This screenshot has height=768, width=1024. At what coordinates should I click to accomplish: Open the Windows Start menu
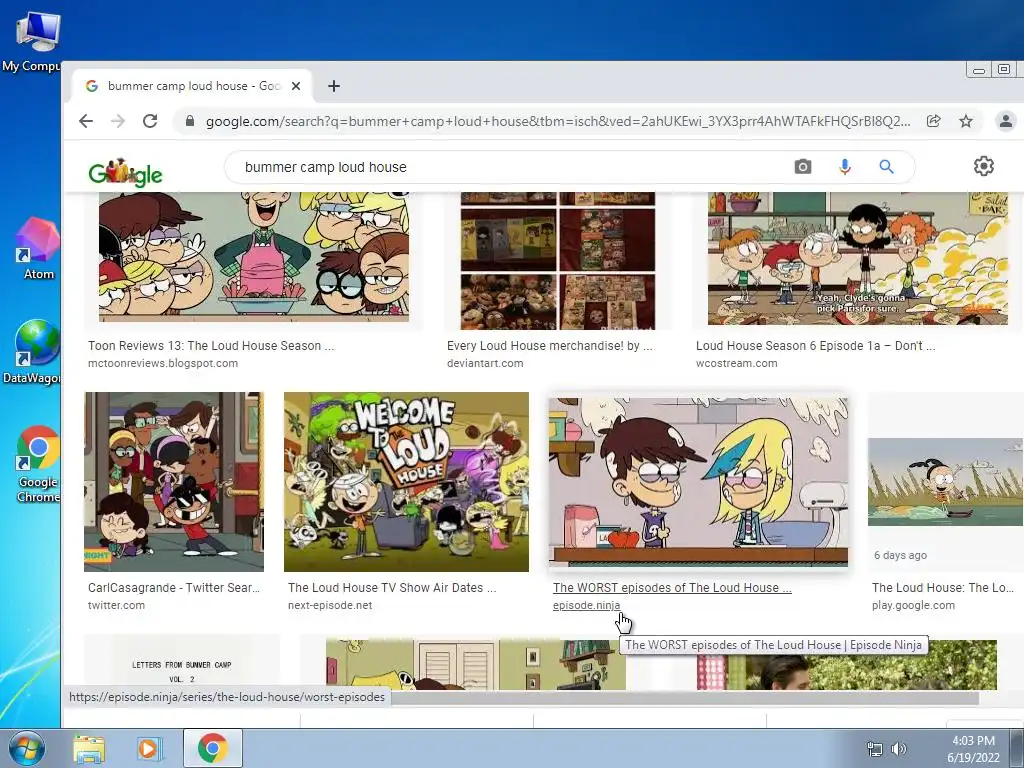(27, 748)
